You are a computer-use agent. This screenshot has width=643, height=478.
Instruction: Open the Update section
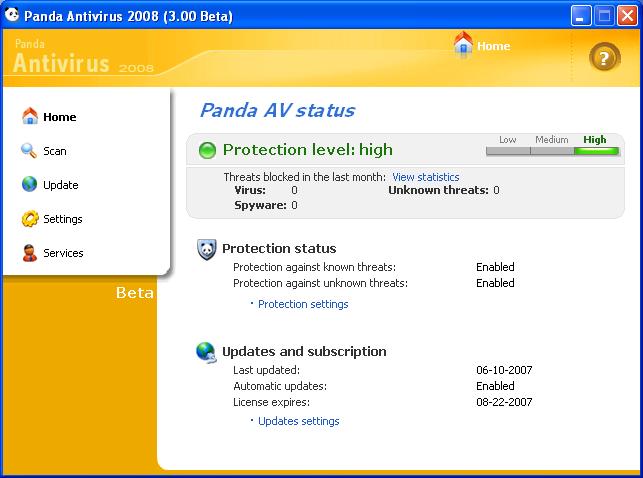tap(61, 185)
